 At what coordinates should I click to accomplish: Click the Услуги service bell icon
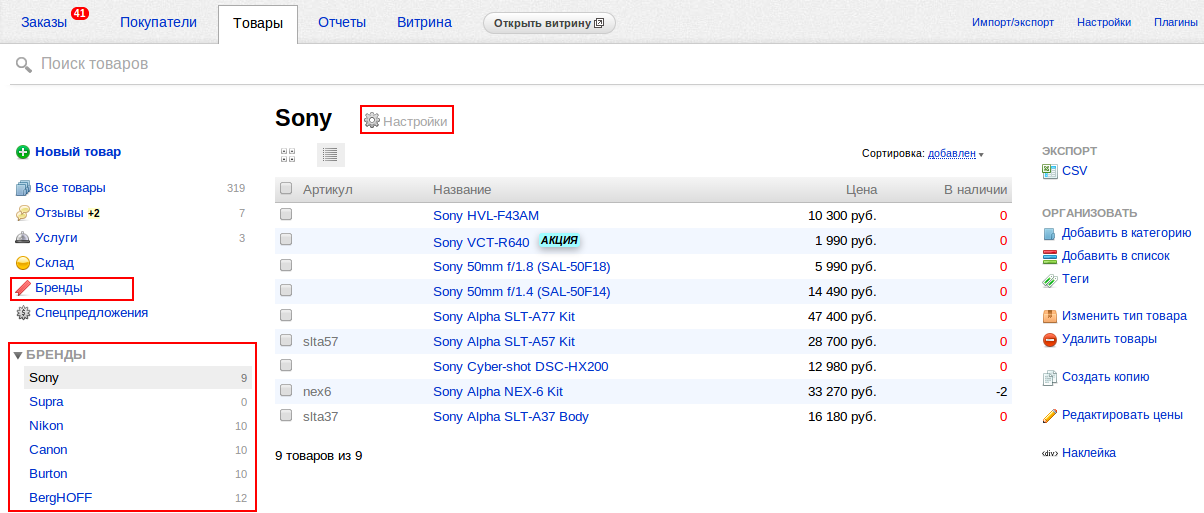coord(23,238)
